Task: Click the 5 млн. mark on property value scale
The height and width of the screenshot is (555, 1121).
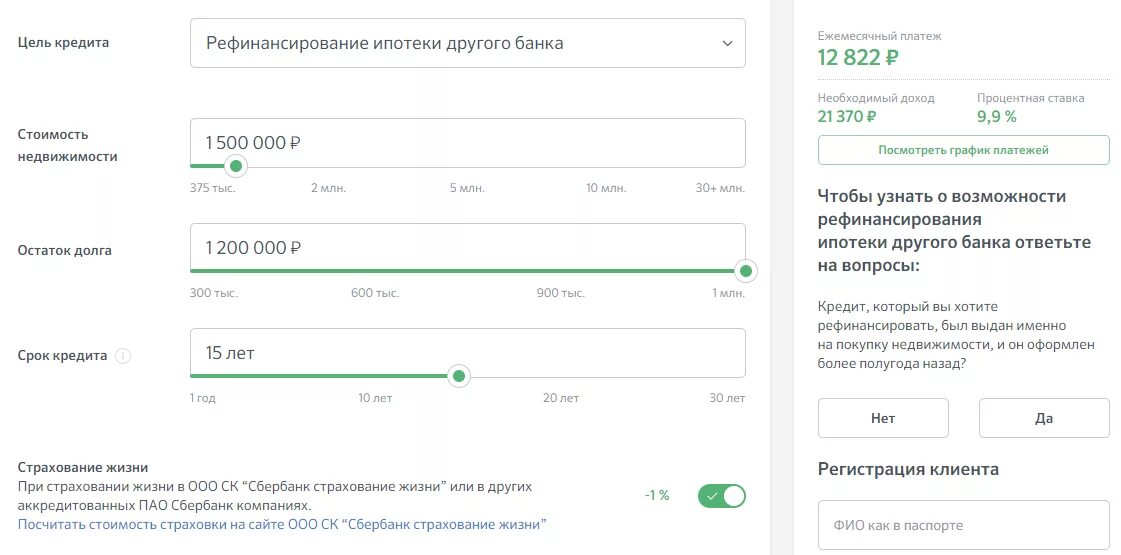Action: (x=466, y=188)
